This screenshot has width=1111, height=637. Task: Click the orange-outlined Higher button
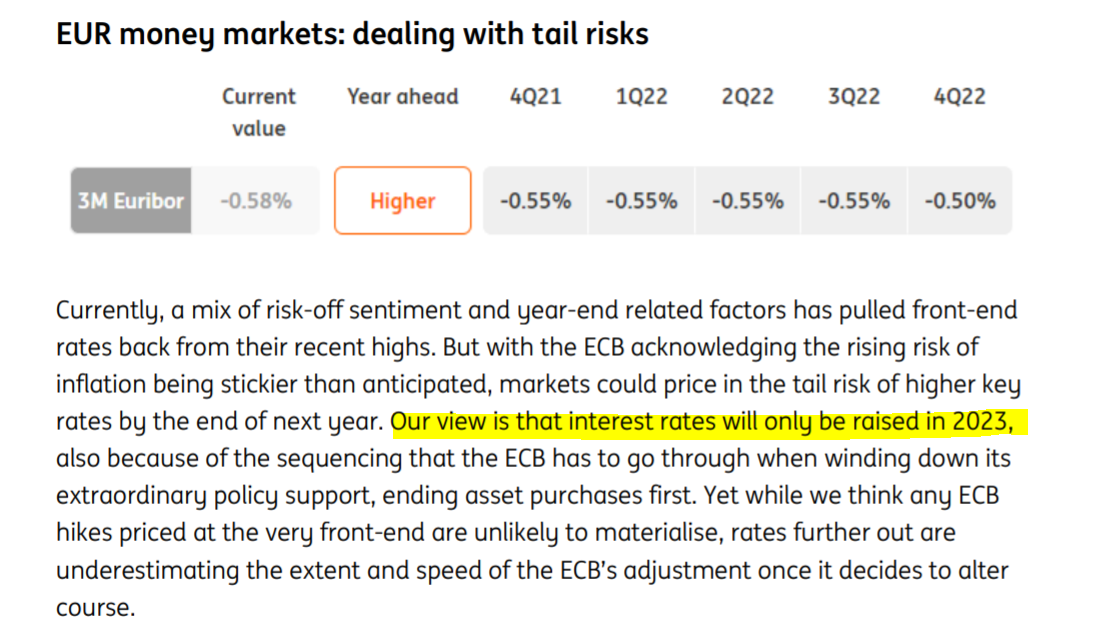coord(402,201)
